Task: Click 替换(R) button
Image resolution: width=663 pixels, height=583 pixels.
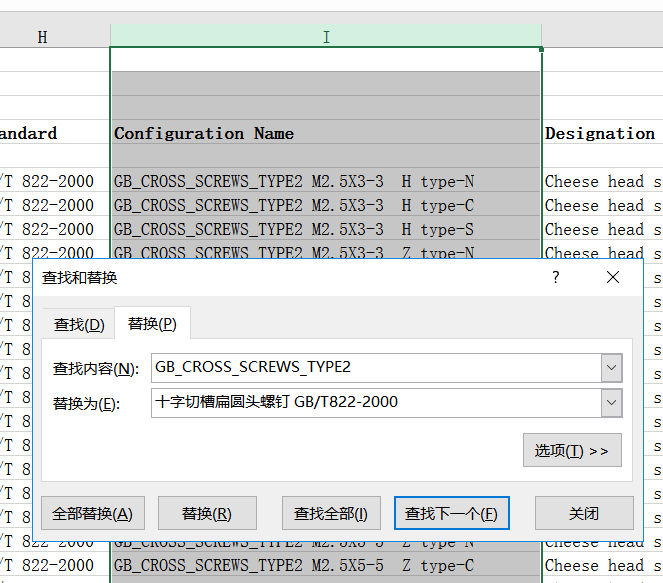Action: pyautogui.click(x=207, y=513)
